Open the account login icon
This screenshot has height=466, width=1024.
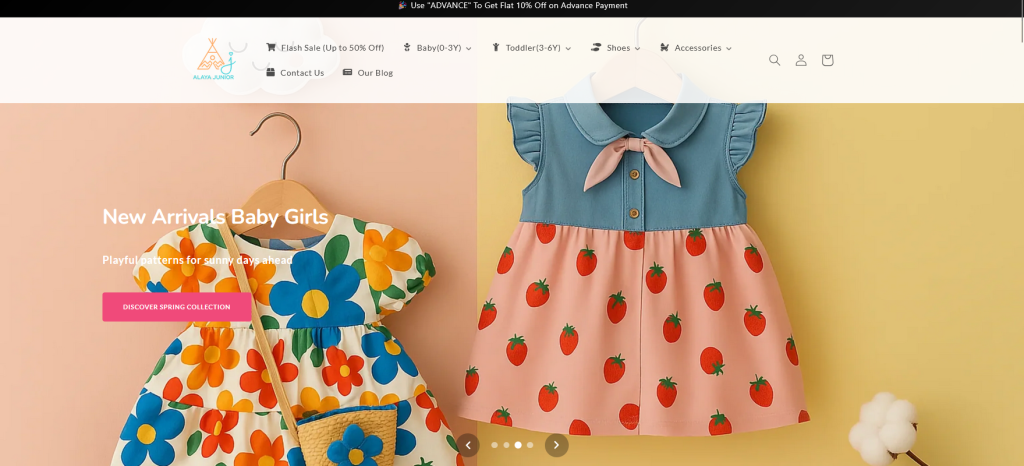point(801,60)
